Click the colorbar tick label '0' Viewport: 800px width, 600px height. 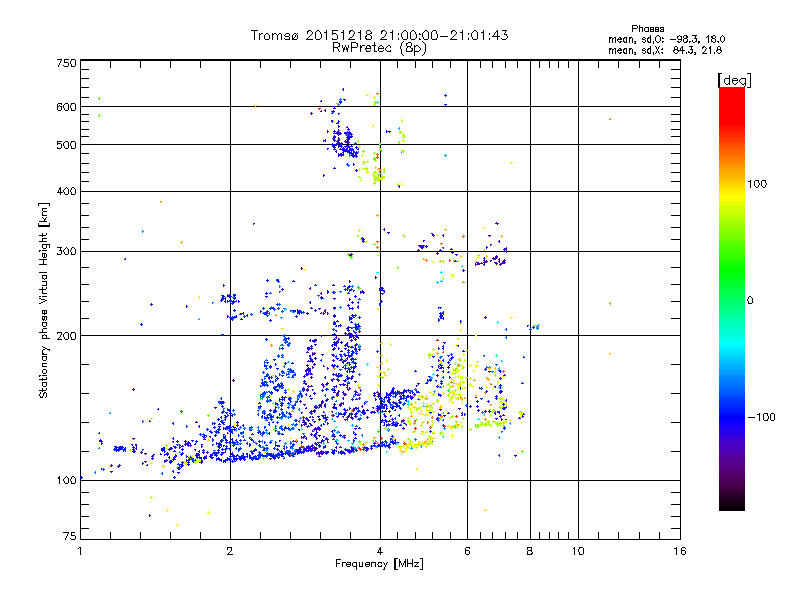pos(750,301)
